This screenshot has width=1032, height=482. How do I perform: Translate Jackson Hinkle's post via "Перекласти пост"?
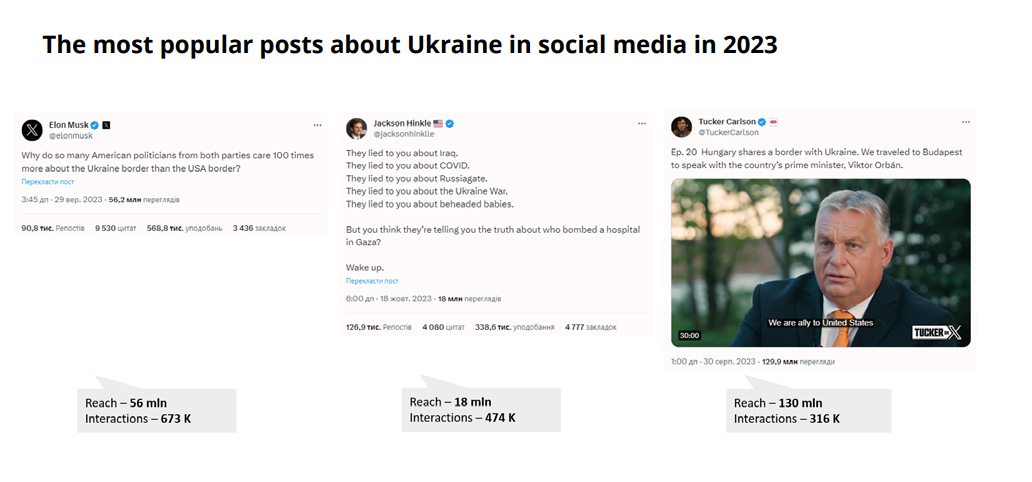click(372, 281)
